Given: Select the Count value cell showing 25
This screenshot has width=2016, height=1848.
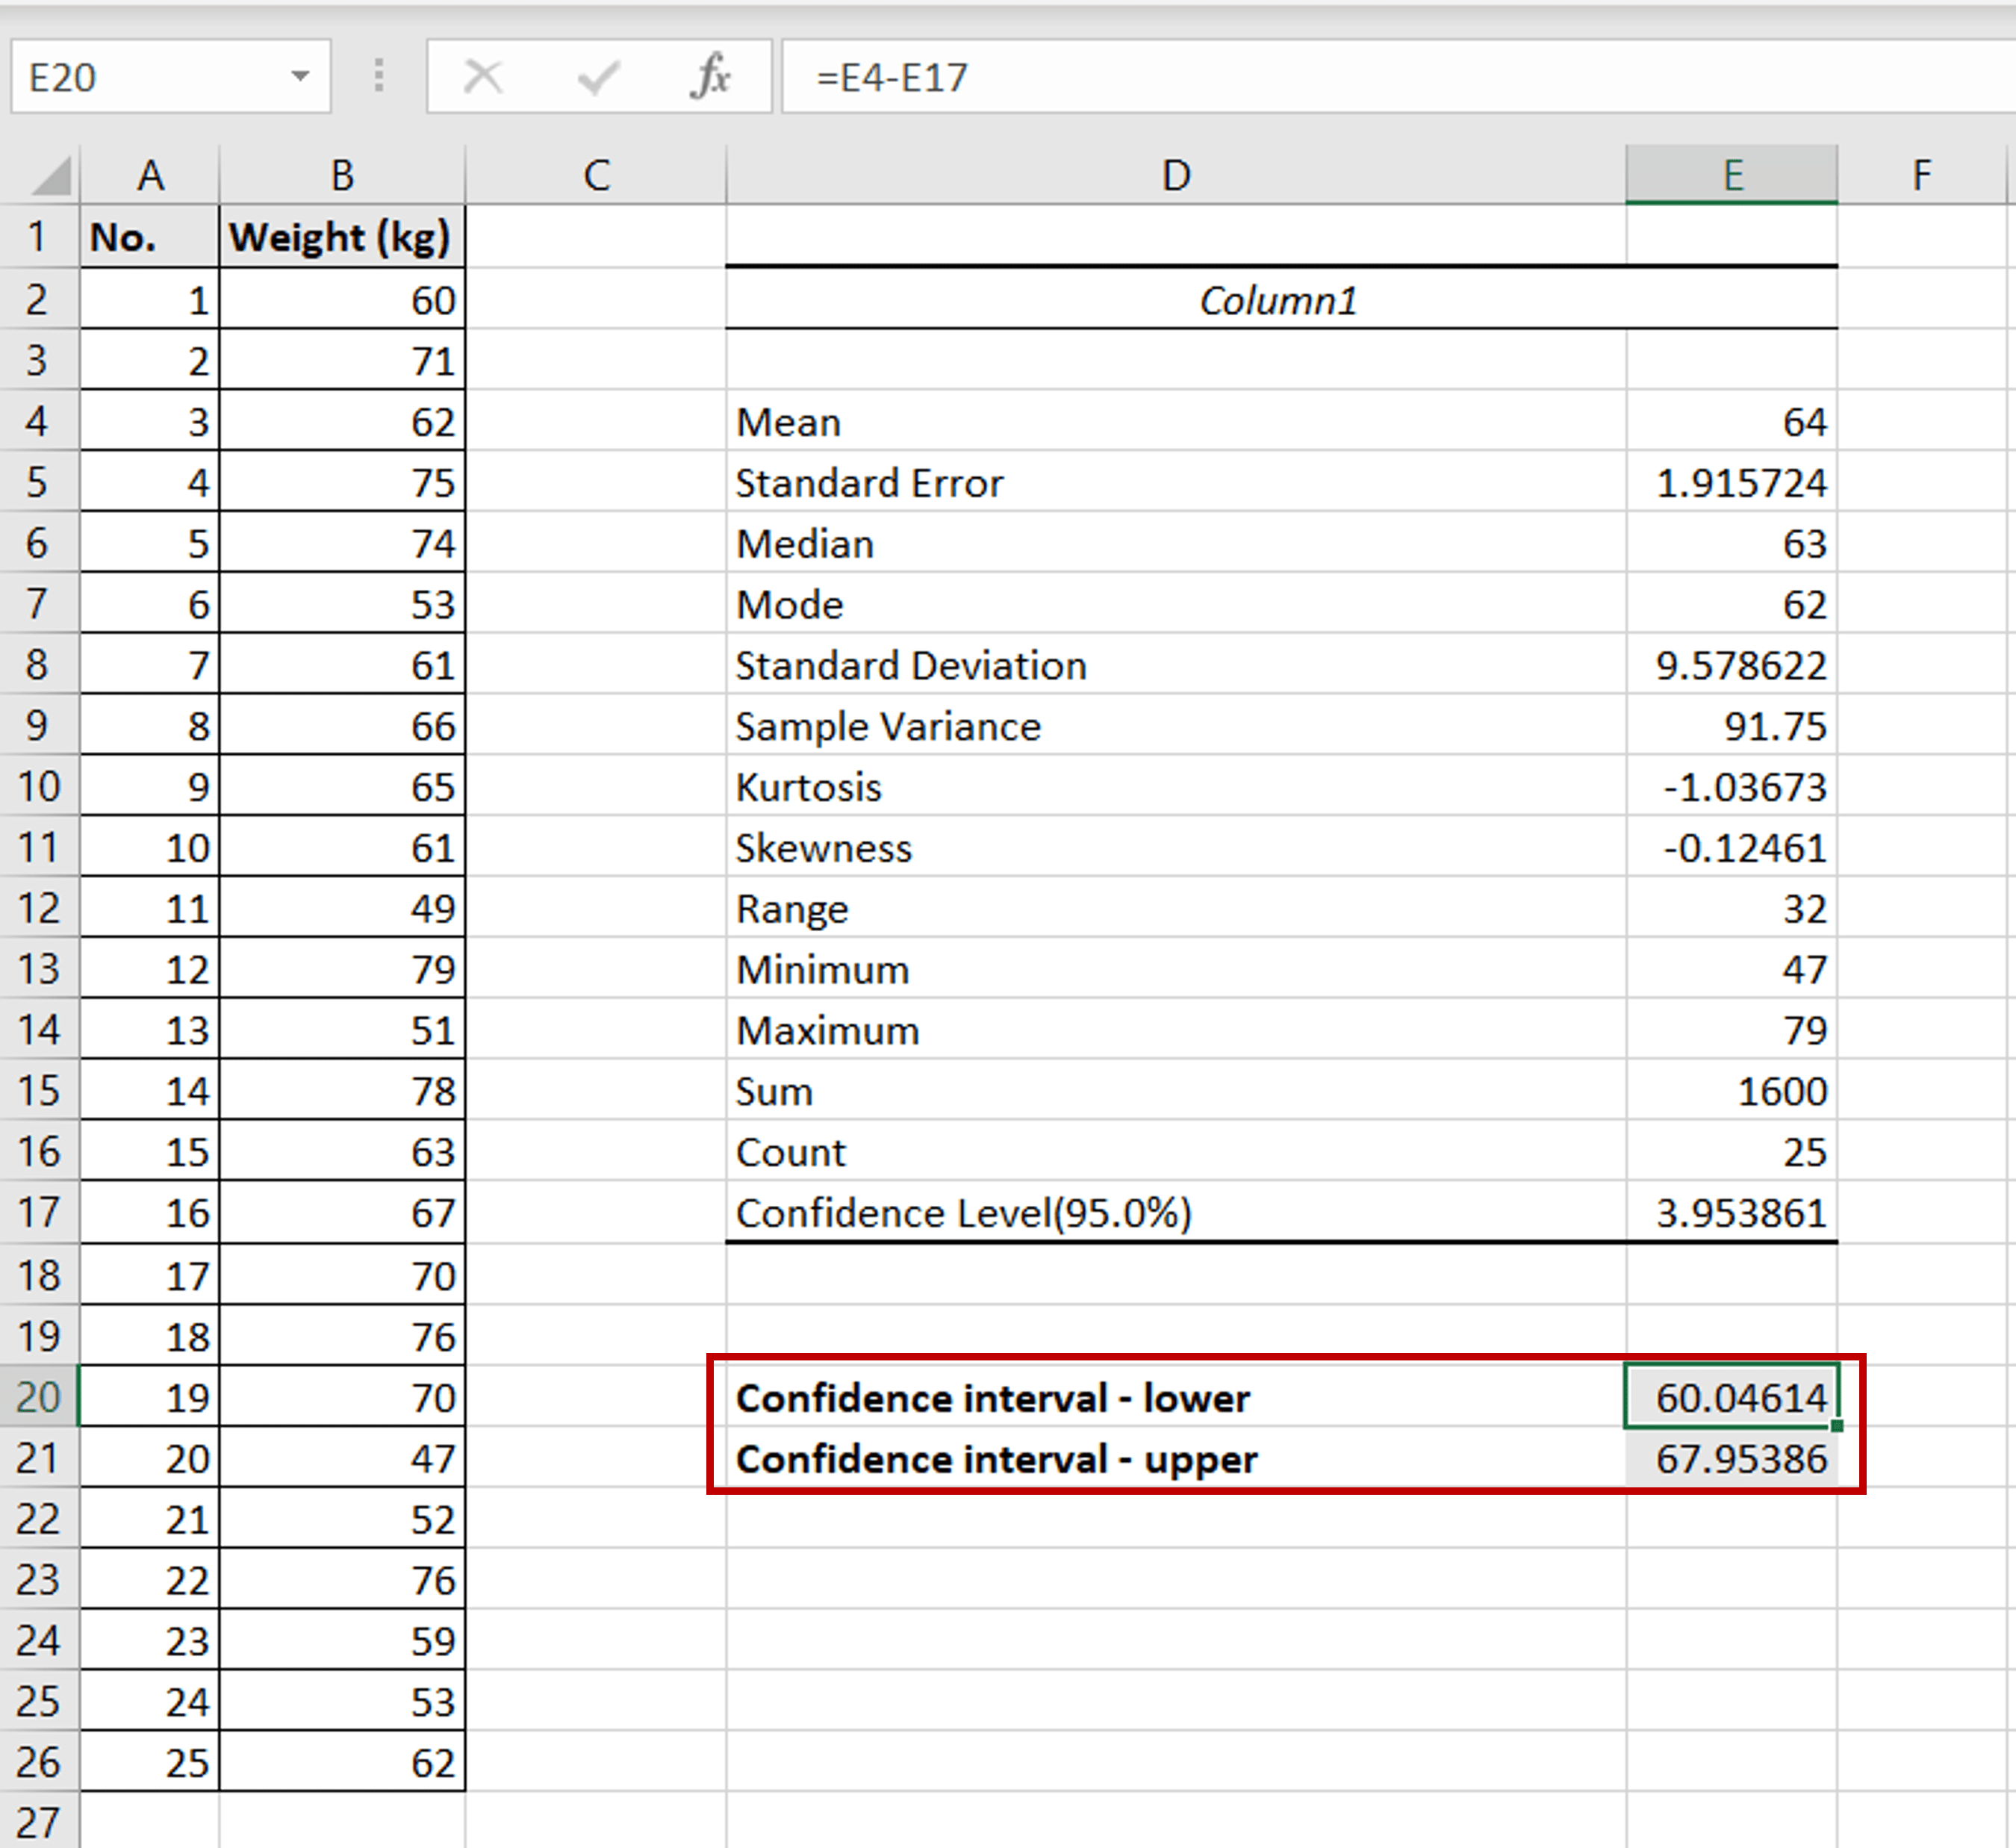Looking at the screenshot, I should click(1733, 1152).
